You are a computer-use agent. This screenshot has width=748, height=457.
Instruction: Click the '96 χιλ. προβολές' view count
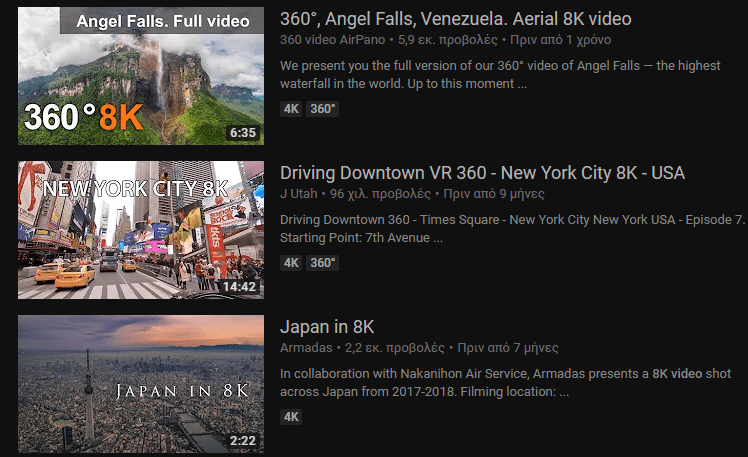[x=380, y=194]
